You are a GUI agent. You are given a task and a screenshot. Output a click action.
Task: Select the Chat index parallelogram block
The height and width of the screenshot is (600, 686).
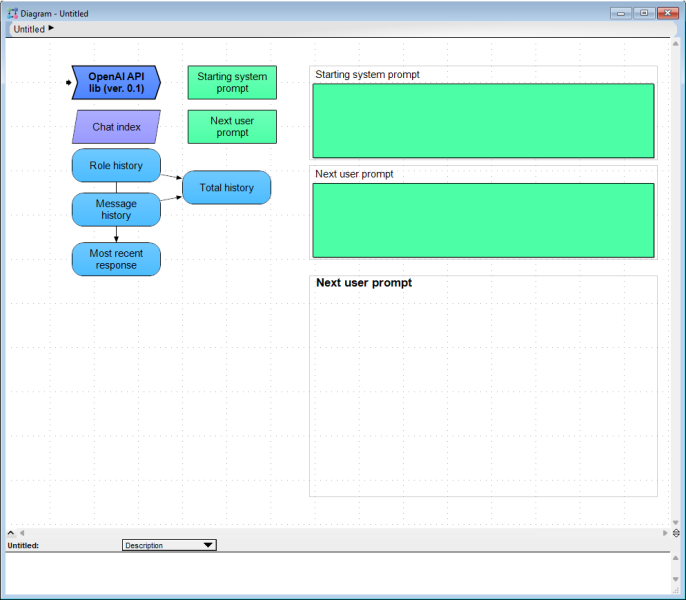coord(116,127)
